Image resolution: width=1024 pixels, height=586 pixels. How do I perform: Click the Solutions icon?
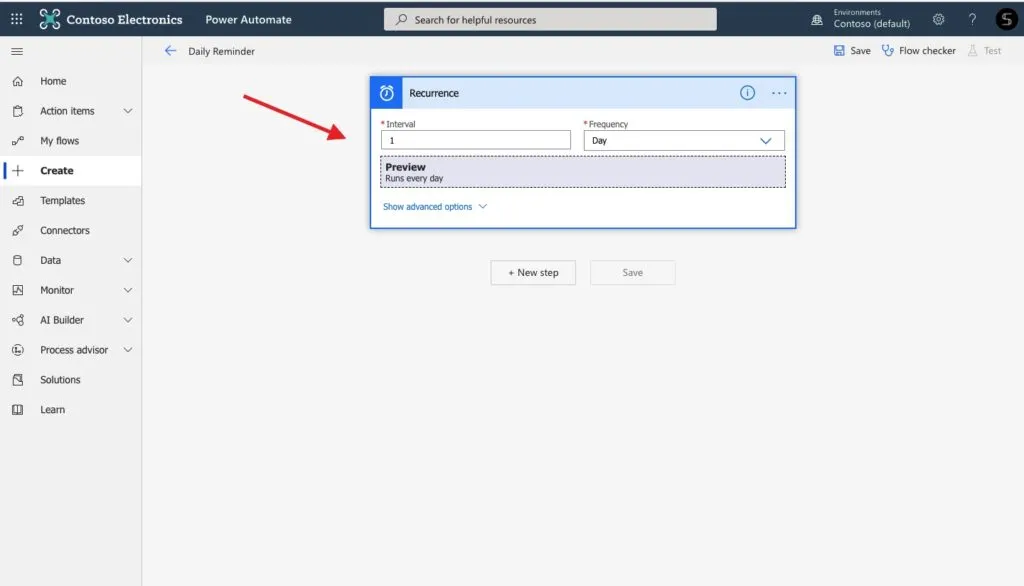click(x=18, y=380)
